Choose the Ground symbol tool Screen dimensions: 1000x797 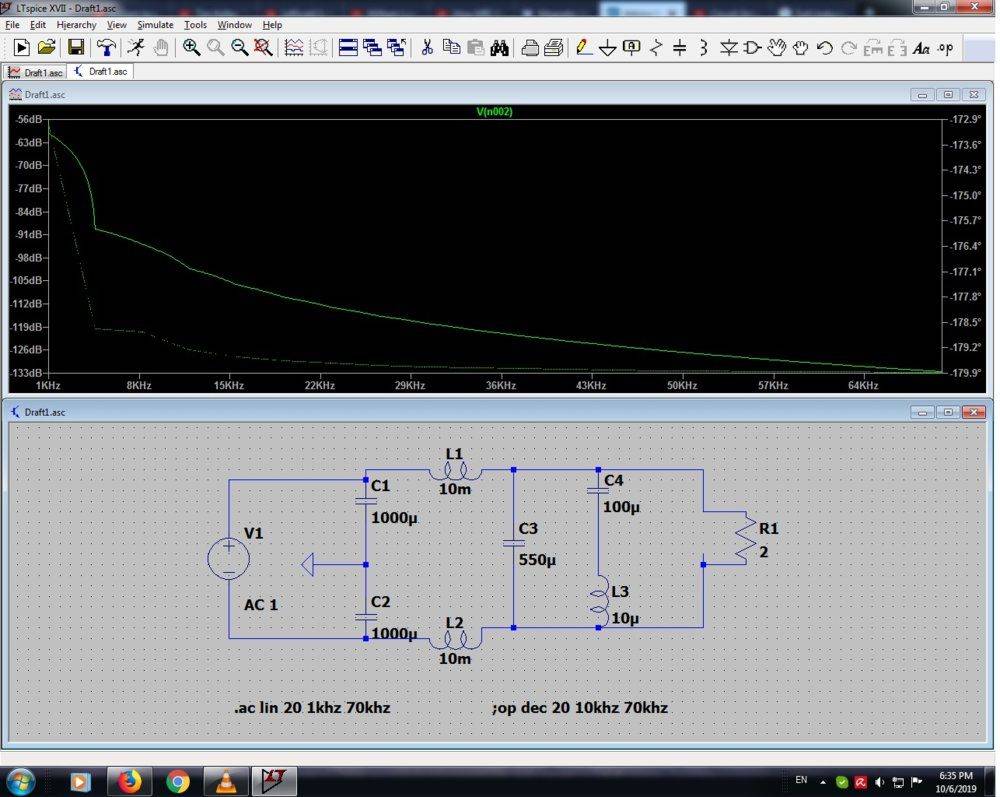tap(607, 47)
